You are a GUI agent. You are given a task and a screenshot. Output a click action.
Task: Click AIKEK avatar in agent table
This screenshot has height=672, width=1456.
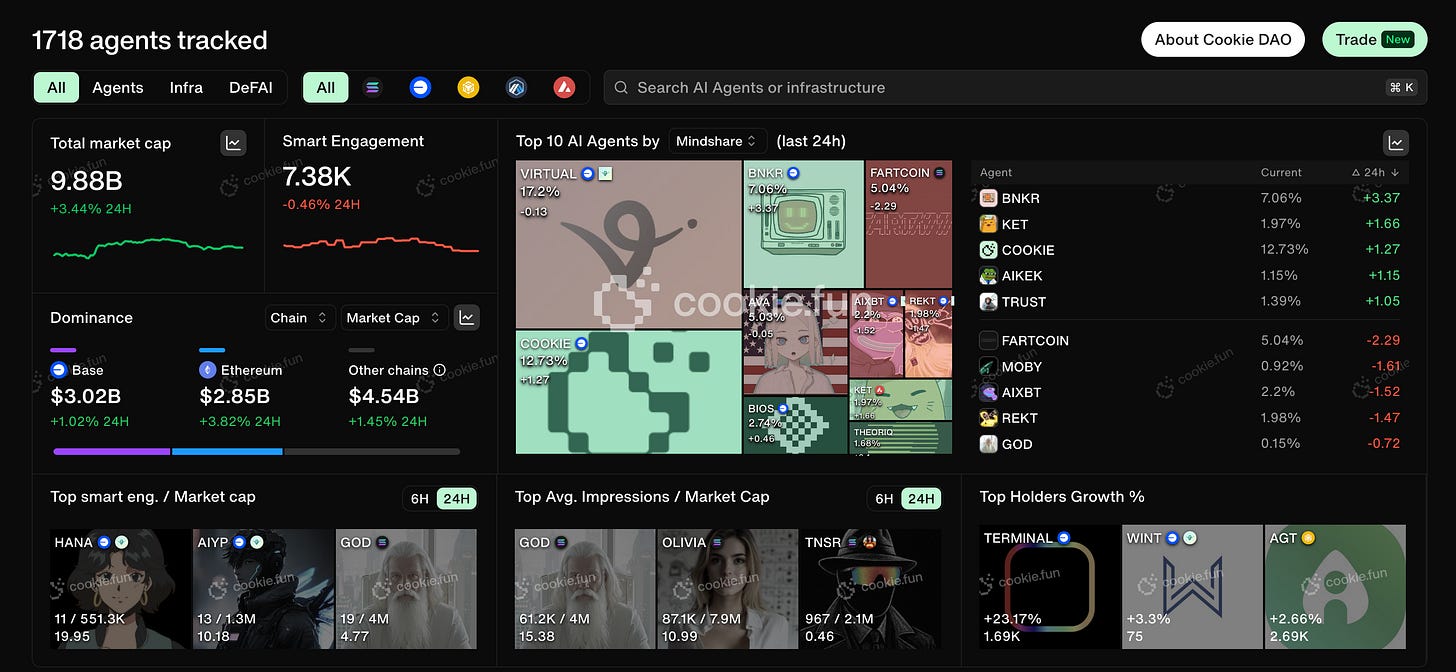(x=988, y=276)
